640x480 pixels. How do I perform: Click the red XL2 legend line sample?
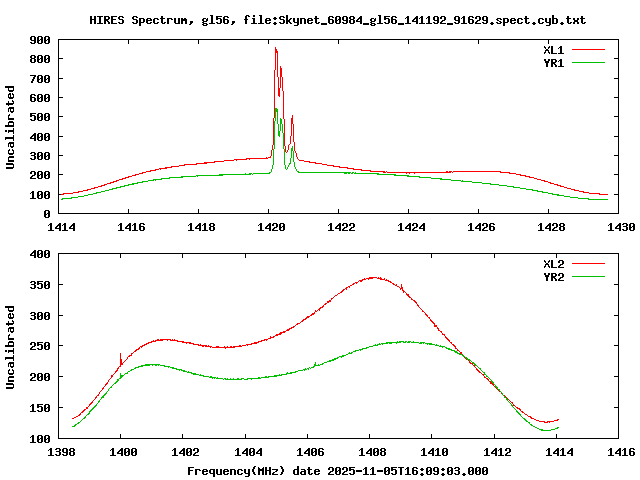coord(588,264)
